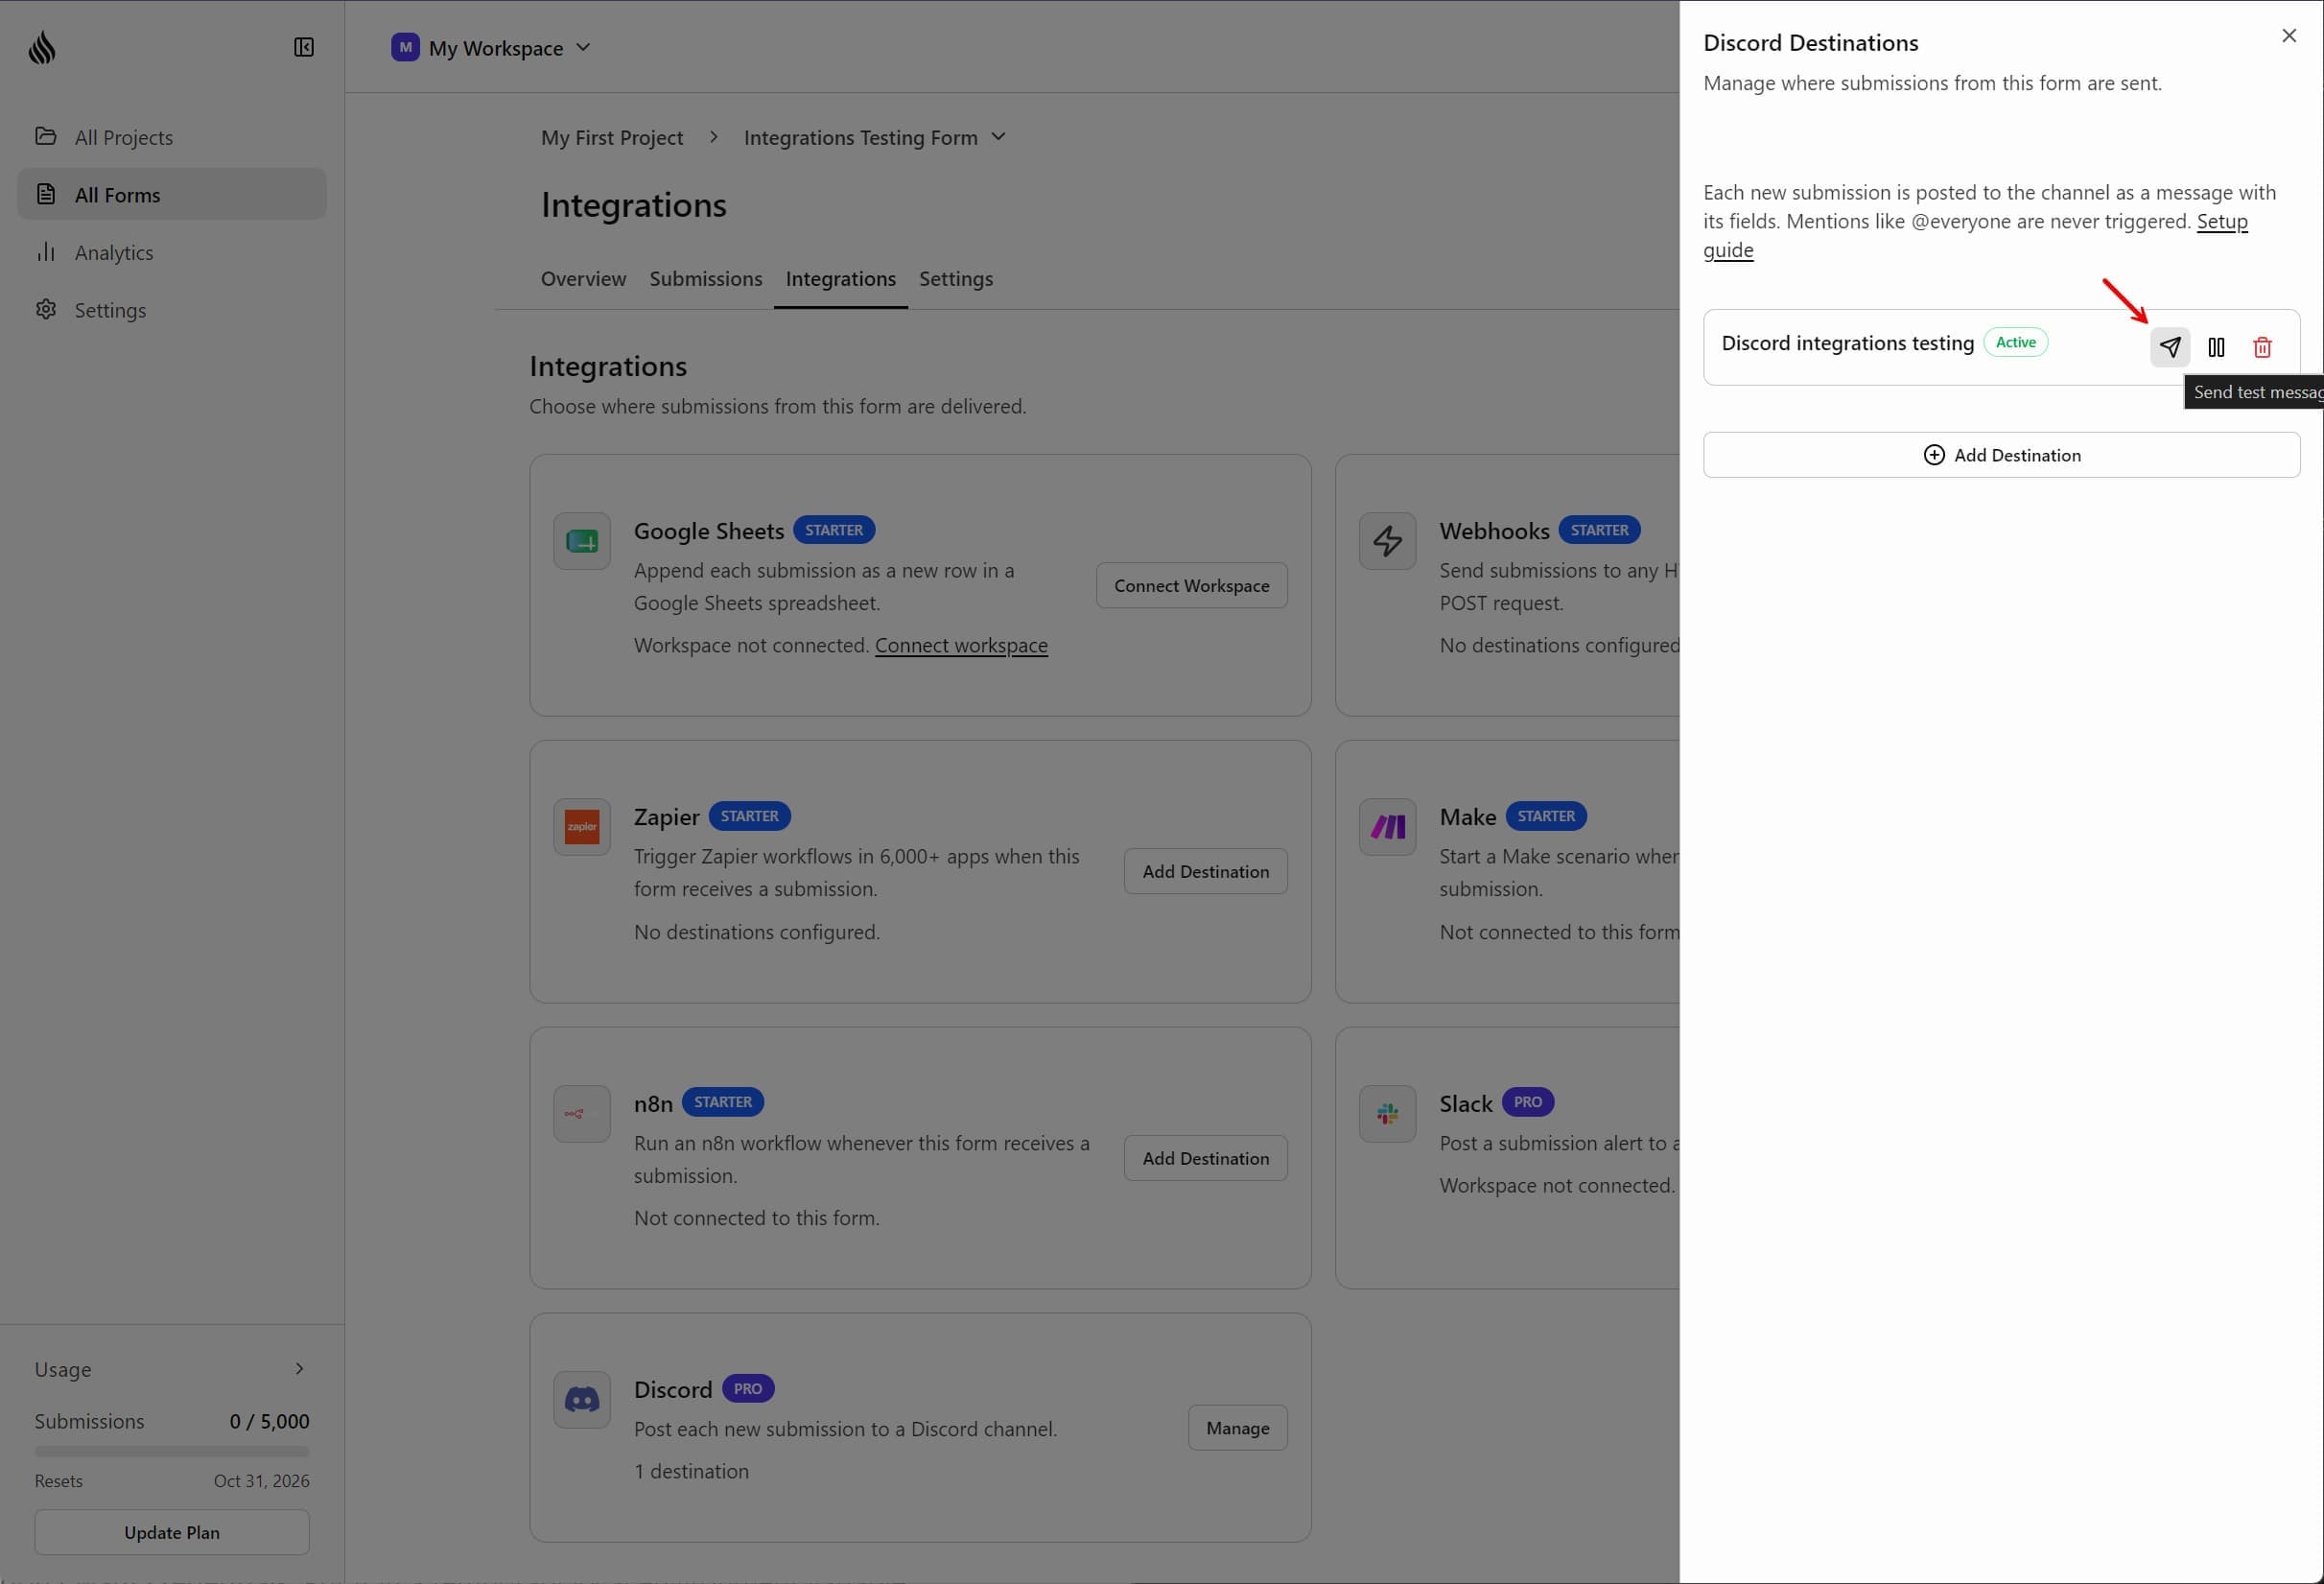
Task: Send test message to Discord destination
Action: tap(2169, 347)
